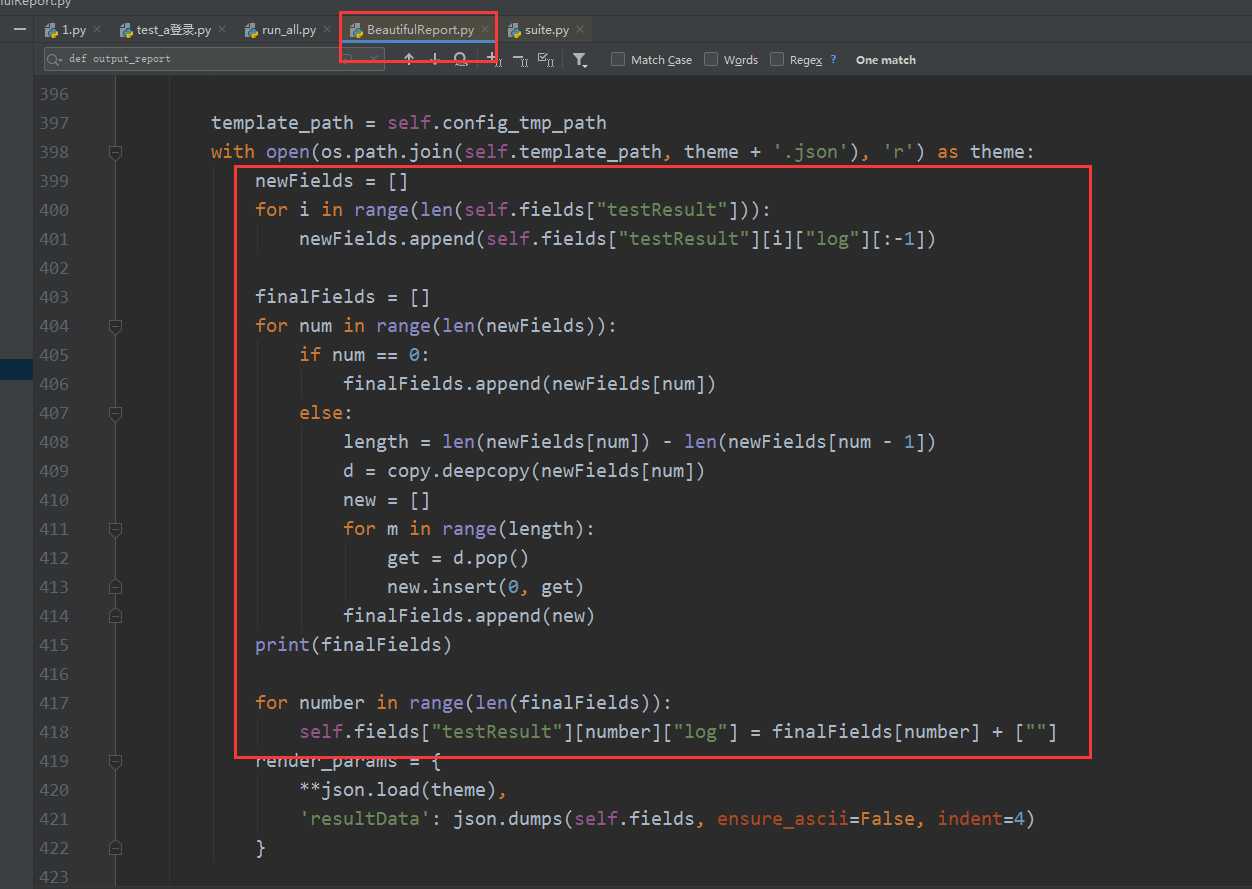Open search filter funnel icon
Image resolution: width=1252 pixels, height=889 pixels.
coord(580,60)
